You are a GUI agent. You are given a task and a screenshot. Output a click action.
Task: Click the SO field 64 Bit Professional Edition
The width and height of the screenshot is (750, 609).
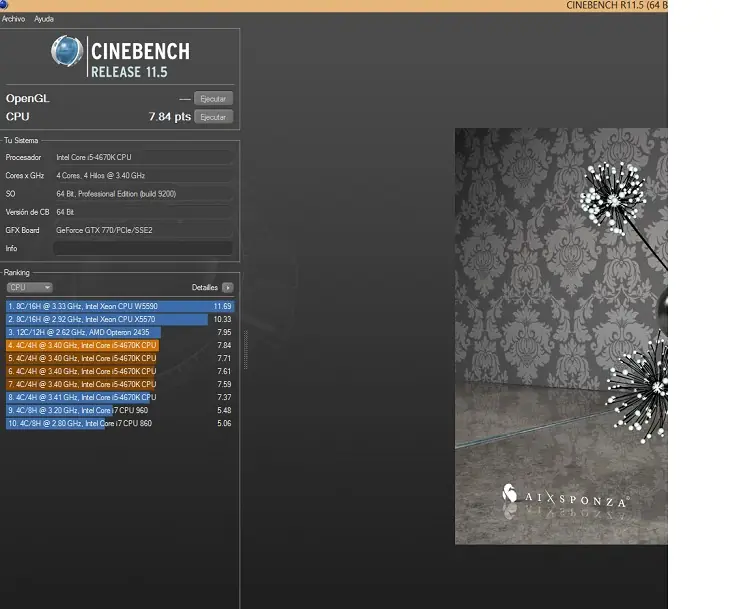point(143,194)
